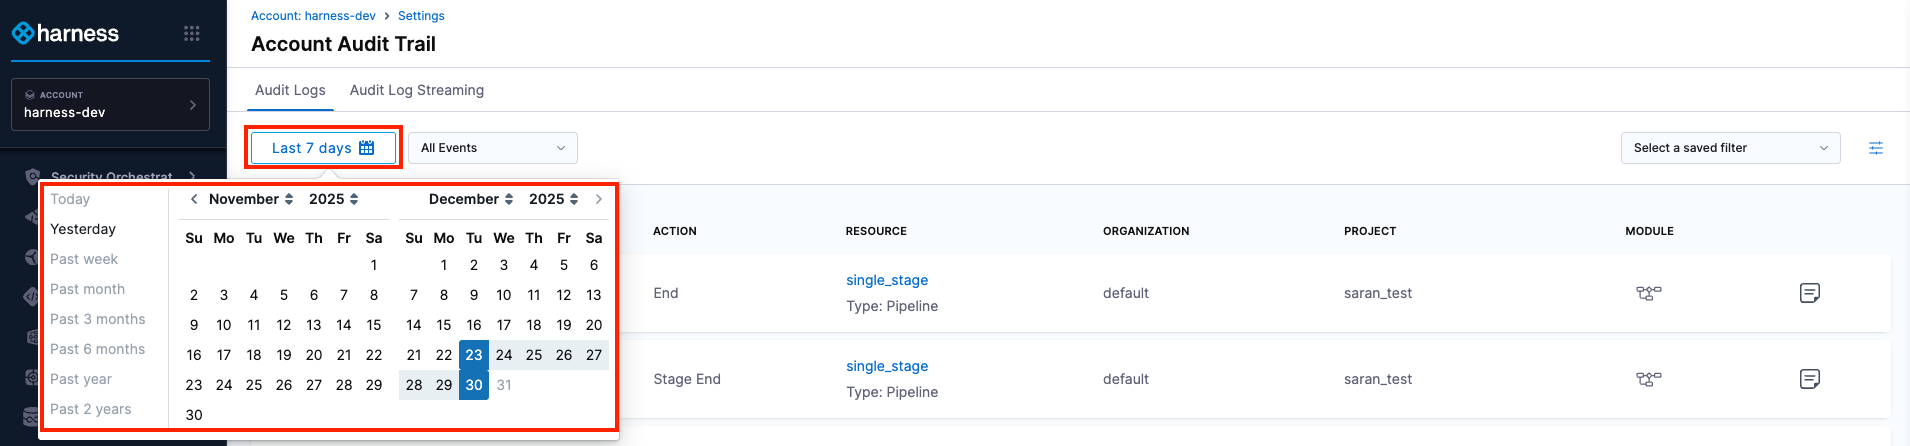This screenshot has height=446, width=1910.
Task: Choose Yesterday shortcut in date picker
Action: tap(83, 229)
